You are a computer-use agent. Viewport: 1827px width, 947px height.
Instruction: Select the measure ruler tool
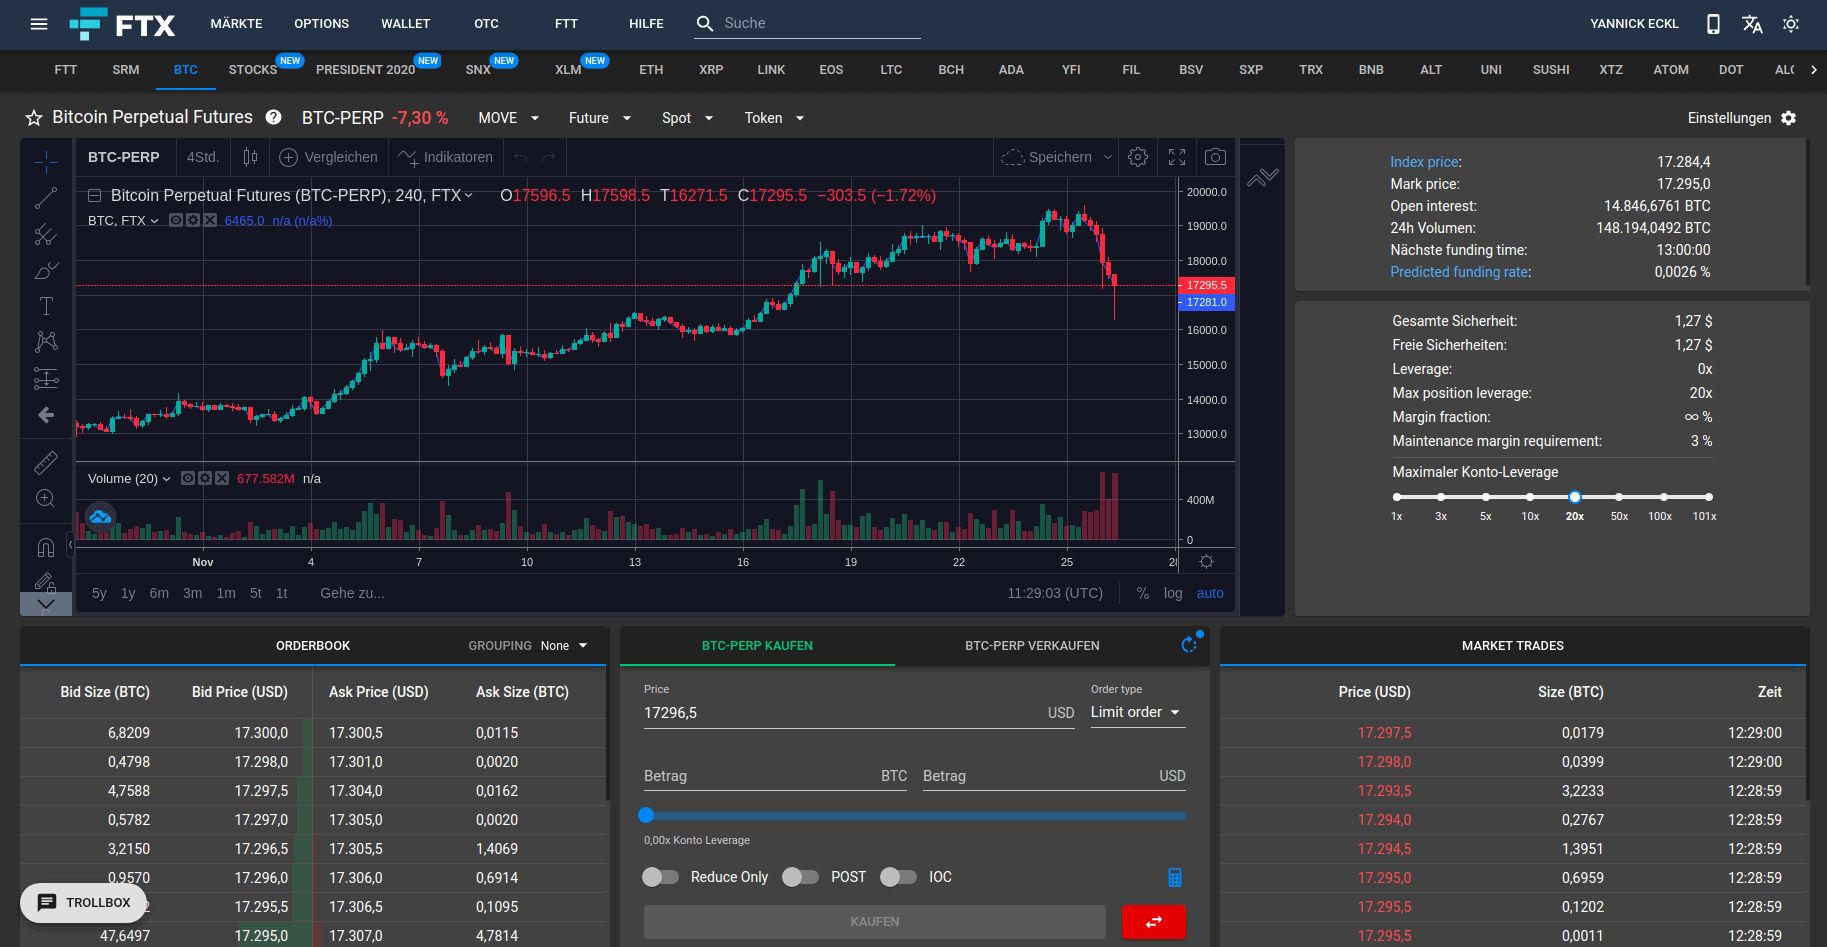coord(46,462)
